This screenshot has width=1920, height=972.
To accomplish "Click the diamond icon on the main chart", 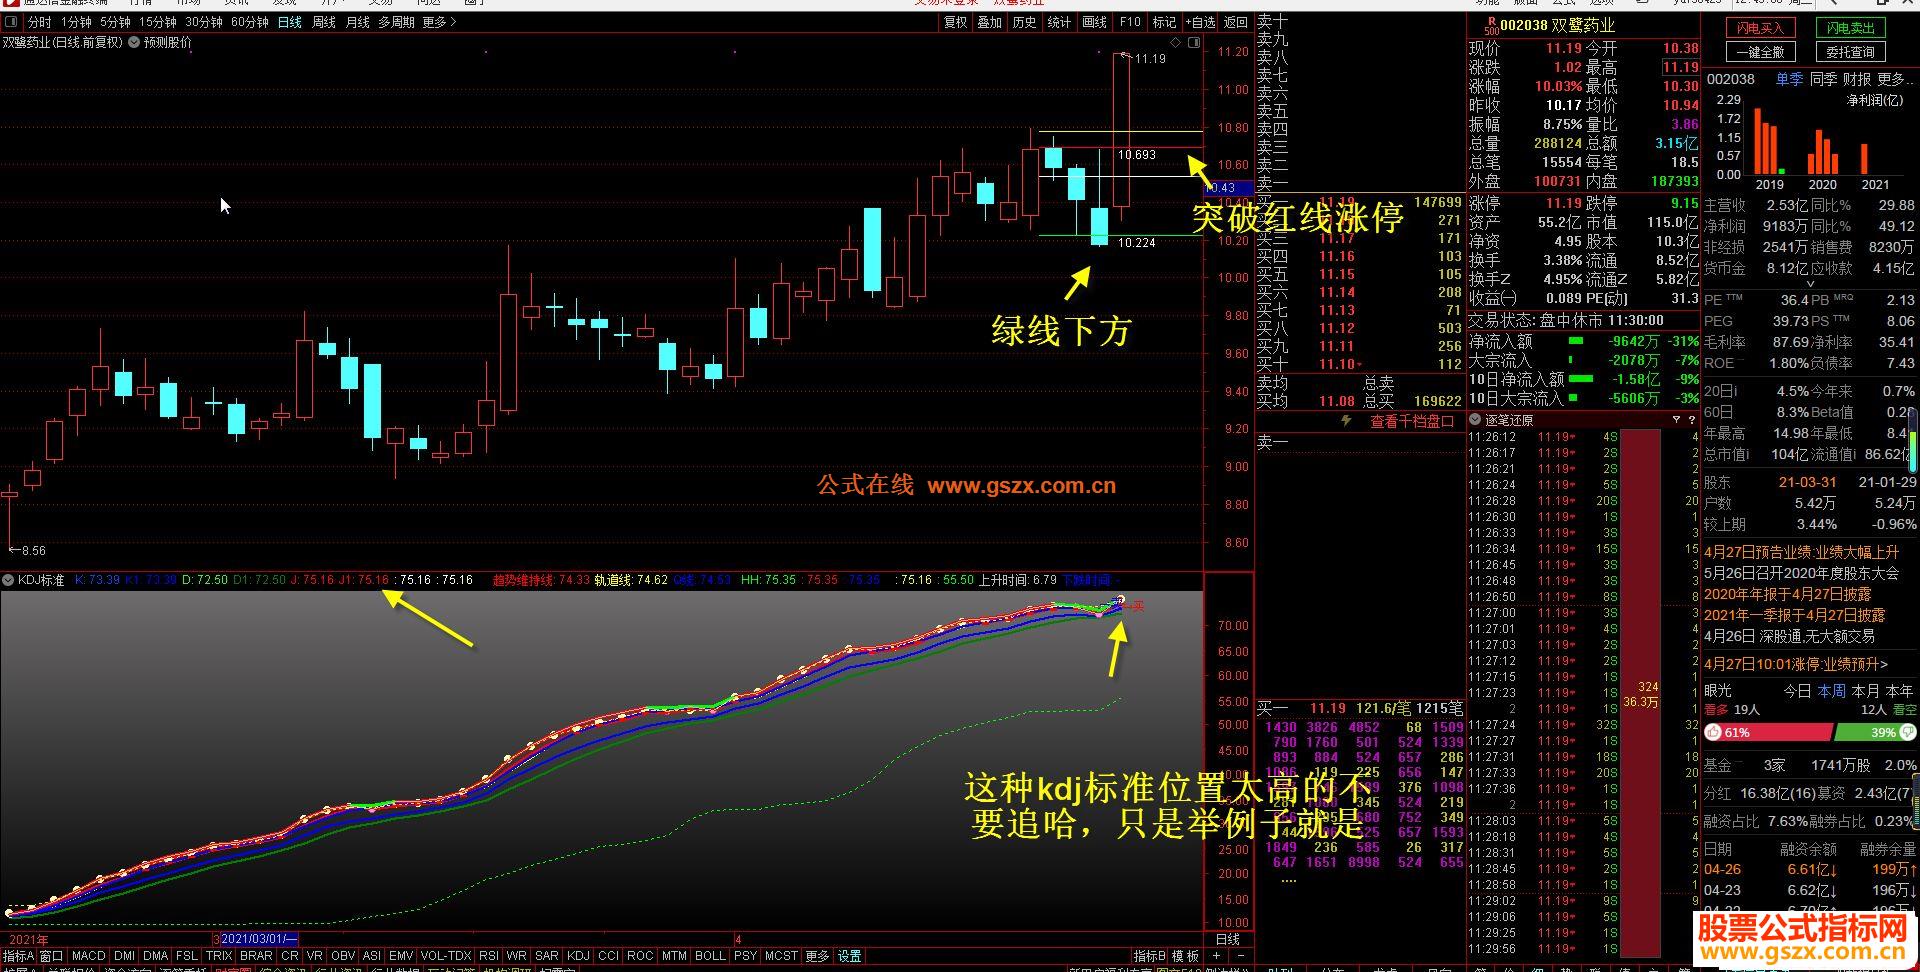I will pyautogui.click(x=1177, y=42).
